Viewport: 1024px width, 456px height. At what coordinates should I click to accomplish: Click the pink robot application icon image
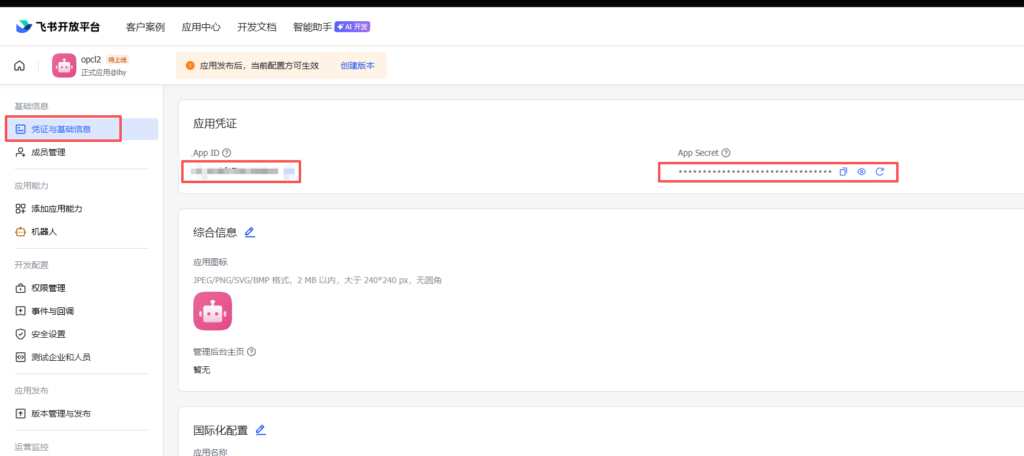click(212, 311)
